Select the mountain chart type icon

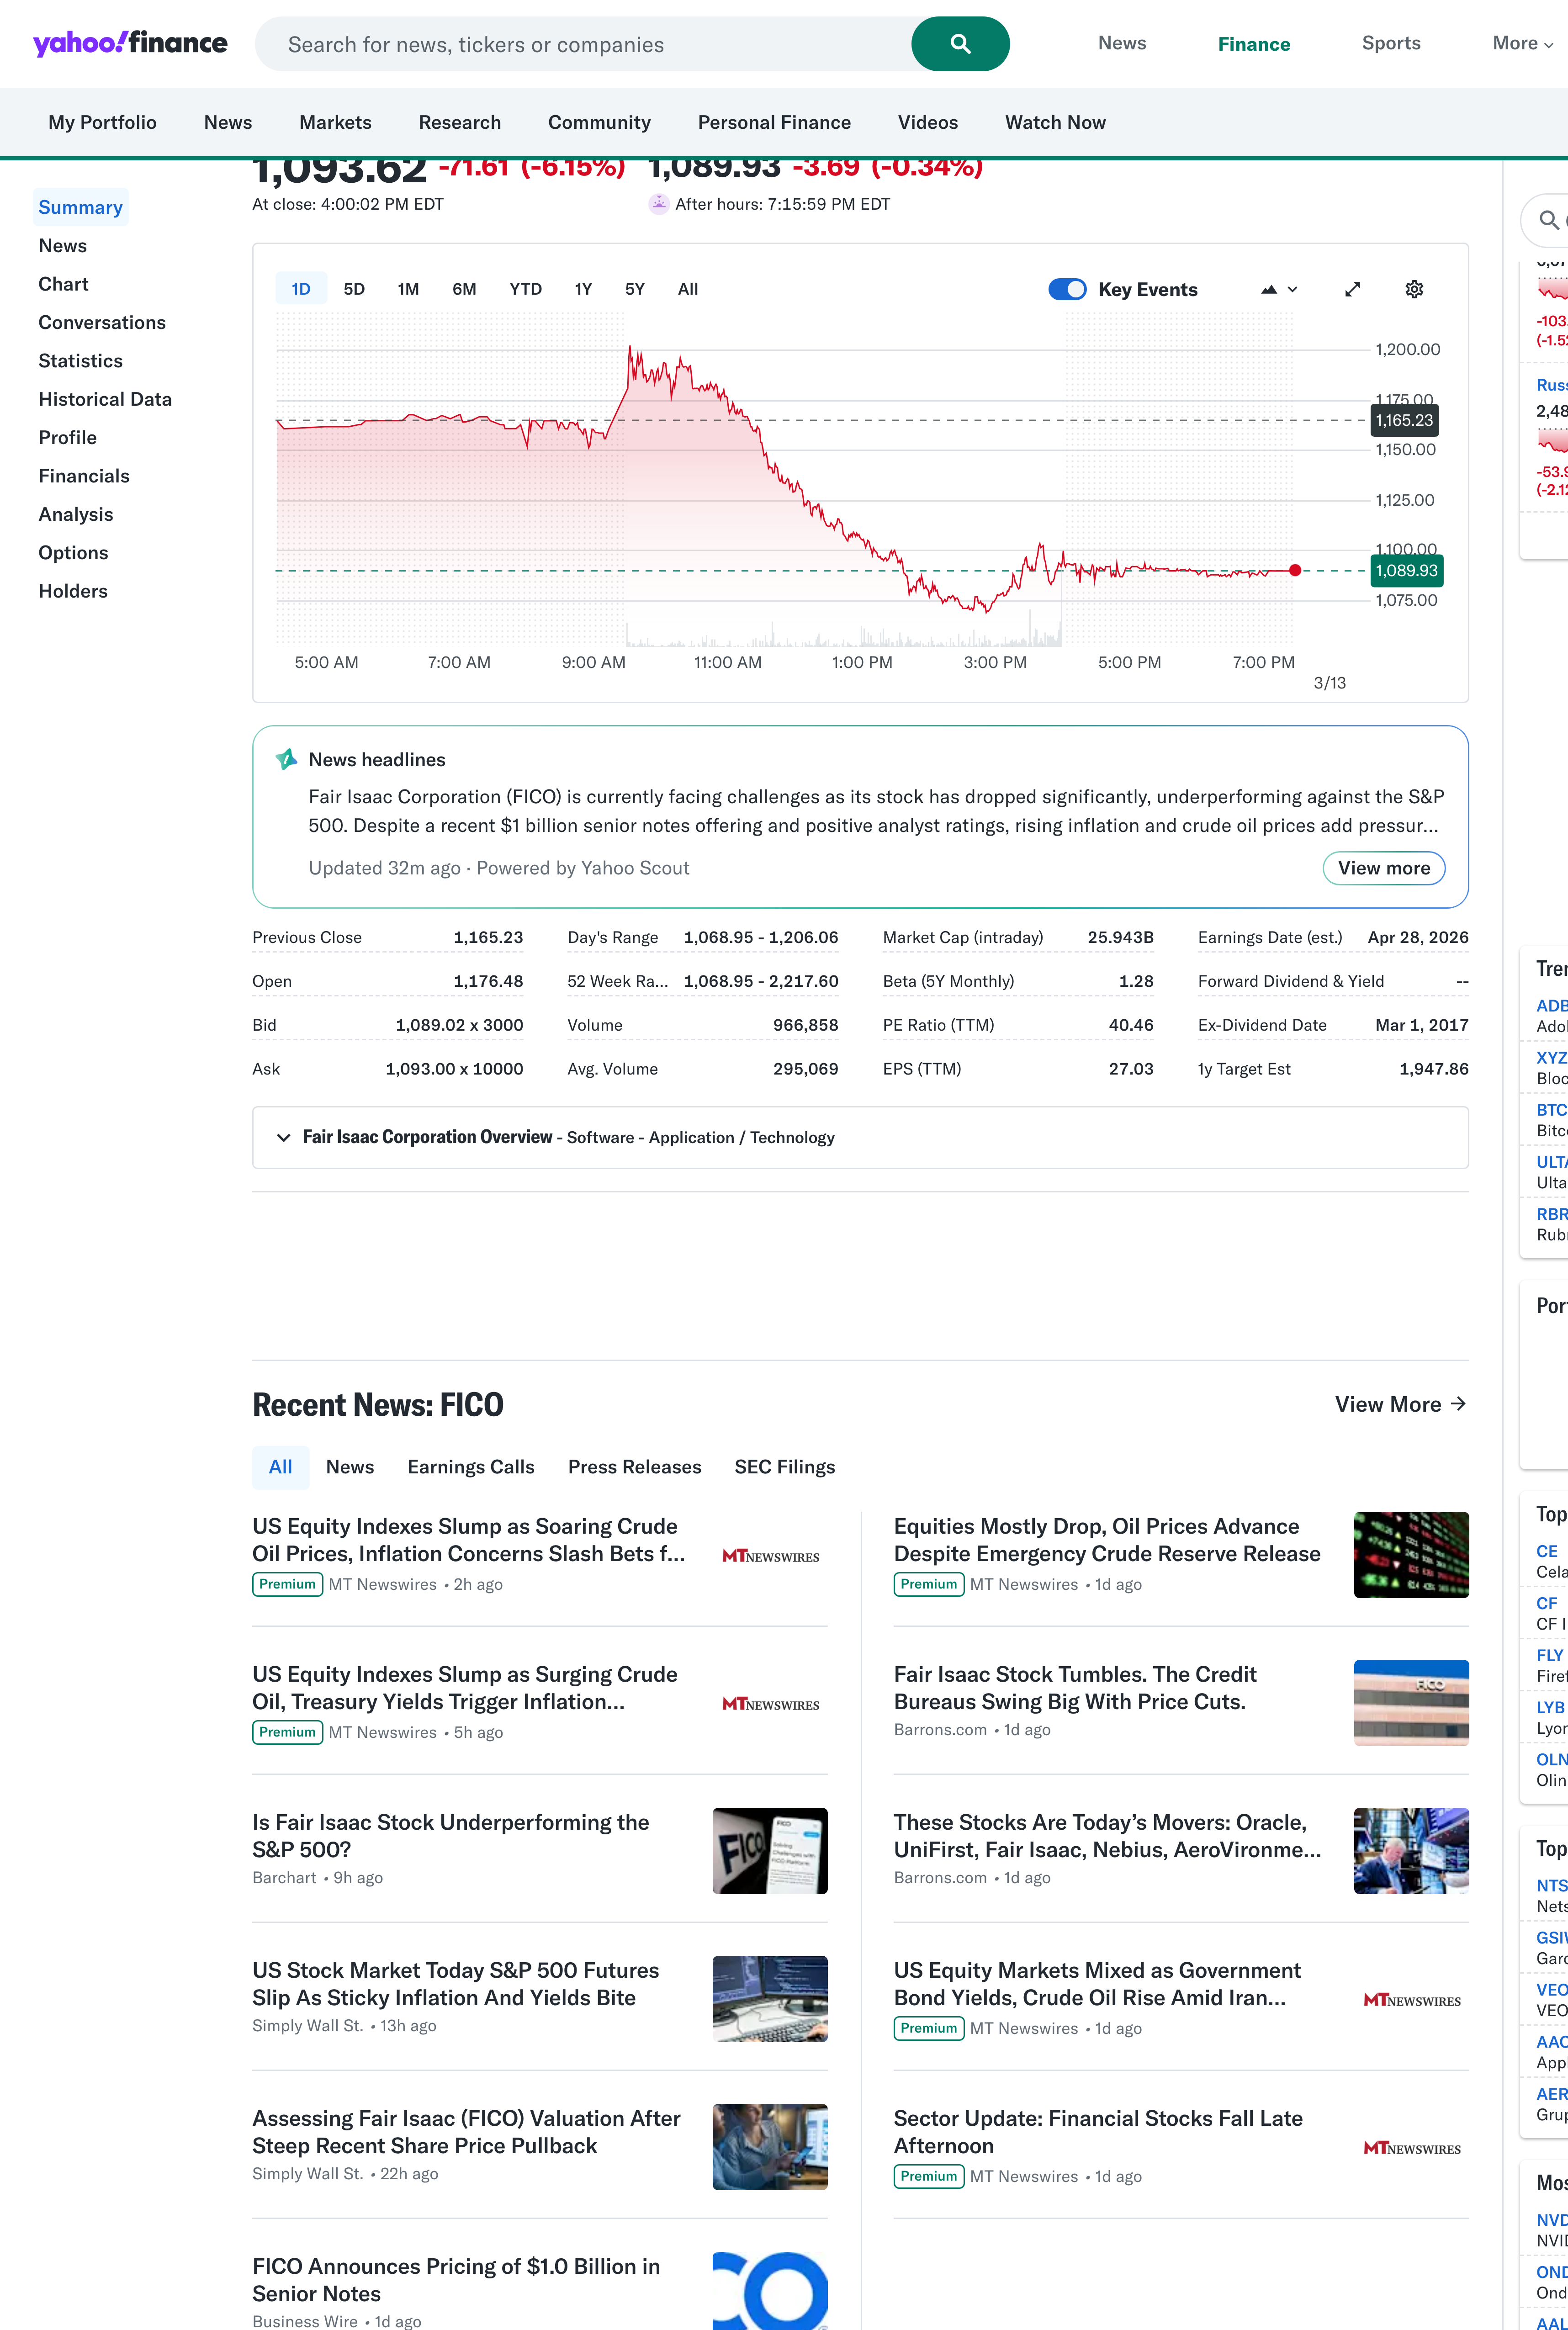click(x=1269, y=289)
